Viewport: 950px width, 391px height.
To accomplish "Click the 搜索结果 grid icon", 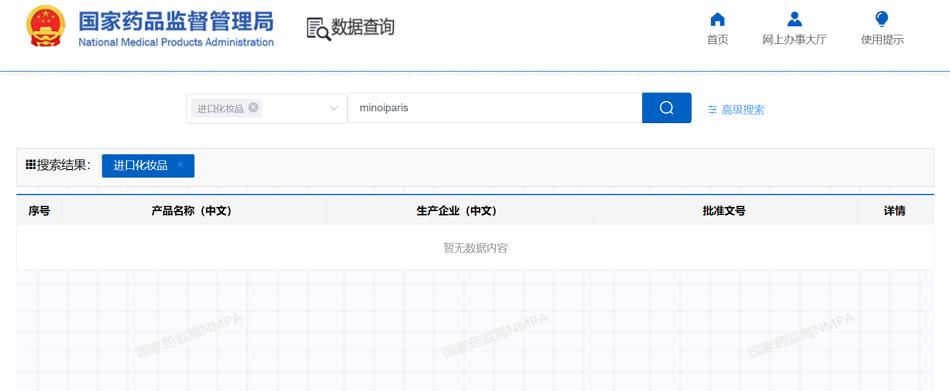I will 30,165.
